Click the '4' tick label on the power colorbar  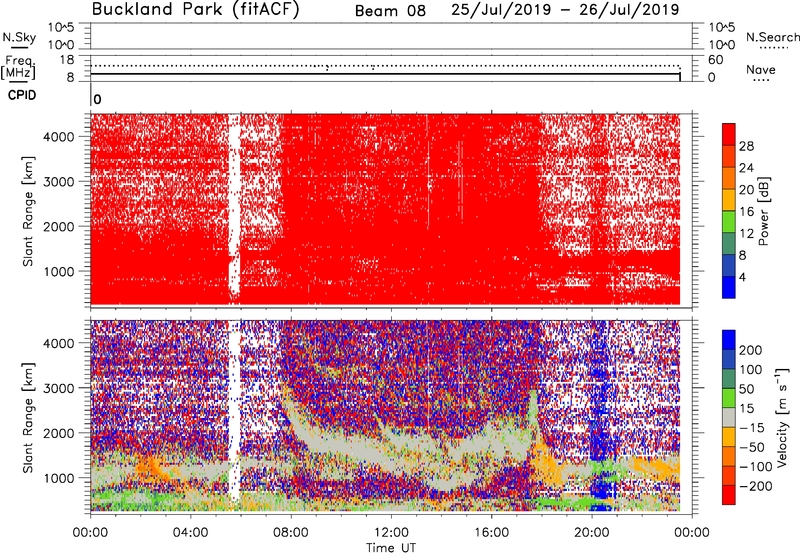742,277
